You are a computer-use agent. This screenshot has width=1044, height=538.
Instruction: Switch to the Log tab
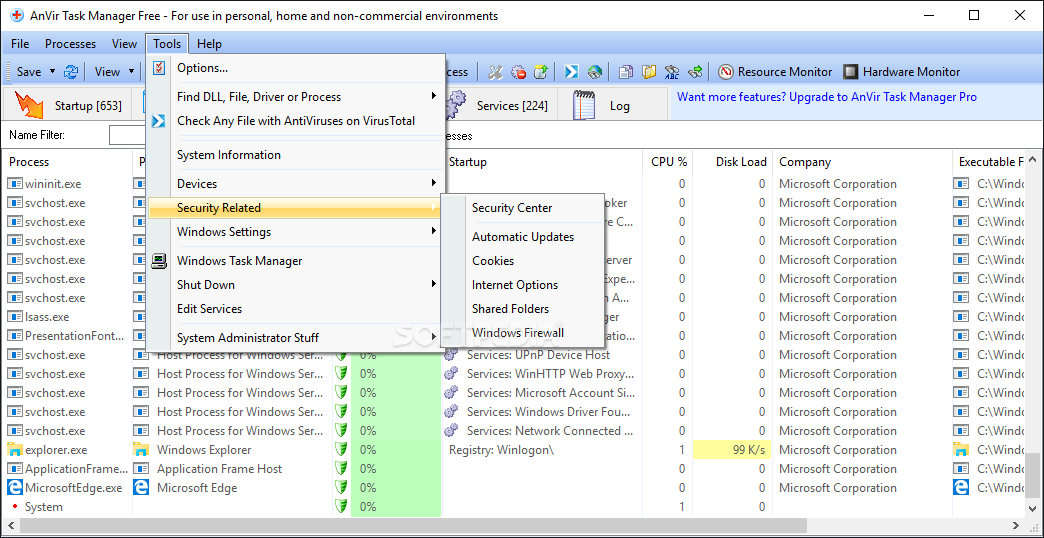coord(614,105)
